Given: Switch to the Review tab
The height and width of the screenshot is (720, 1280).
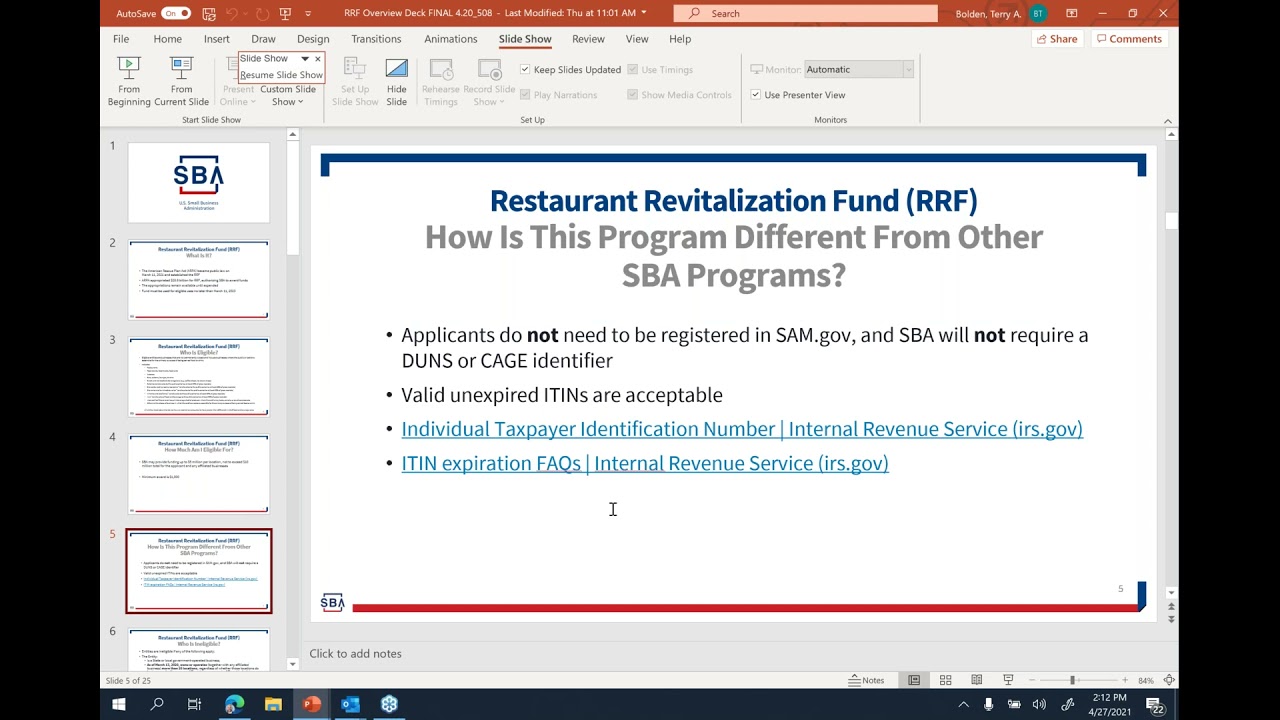Looking at the screenshot, I should pos(588,39).
